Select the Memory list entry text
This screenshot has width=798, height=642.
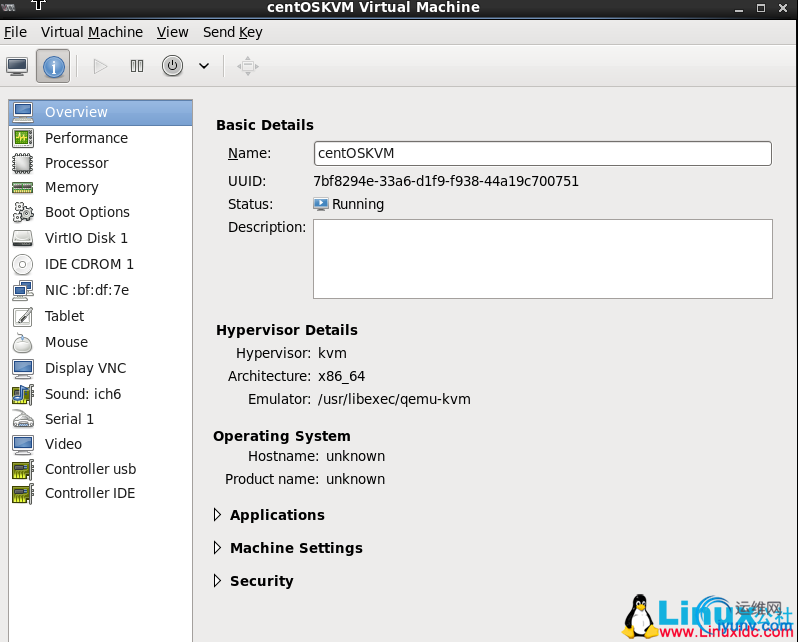point(72,187)
